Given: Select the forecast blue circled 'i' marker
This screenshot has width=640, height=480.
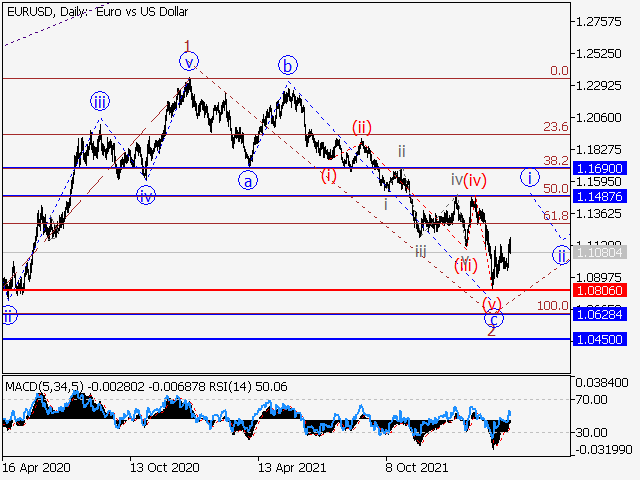Looking at the screenshot, I should click(530, 178).
